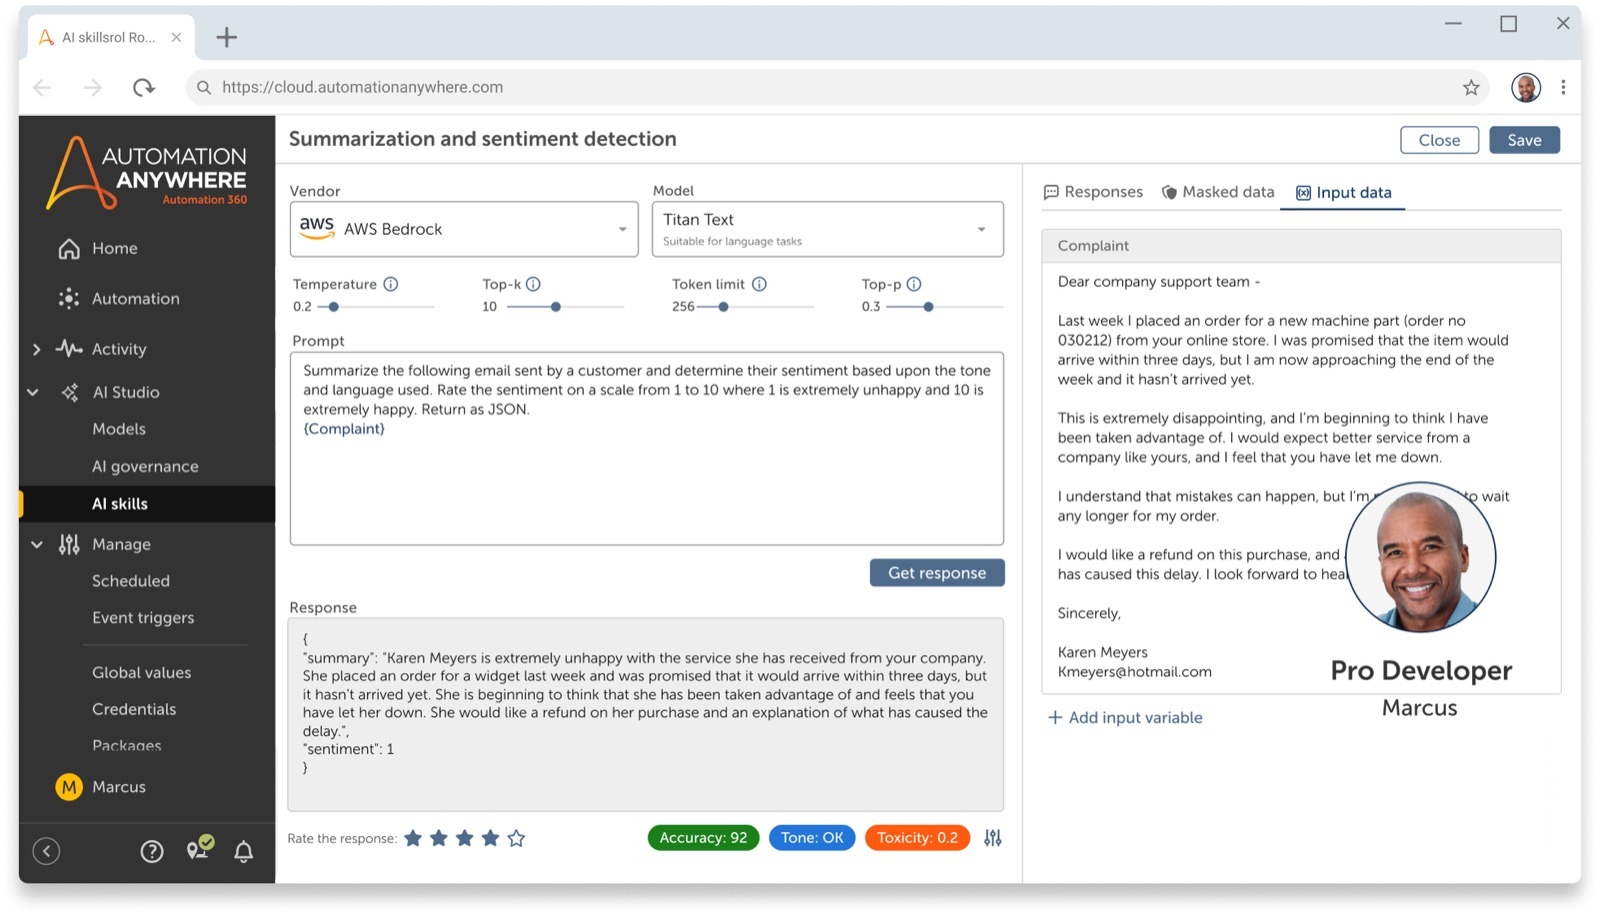Open a new browser tab
Screen dimensions: 1600x916
(x=227, y=38)
